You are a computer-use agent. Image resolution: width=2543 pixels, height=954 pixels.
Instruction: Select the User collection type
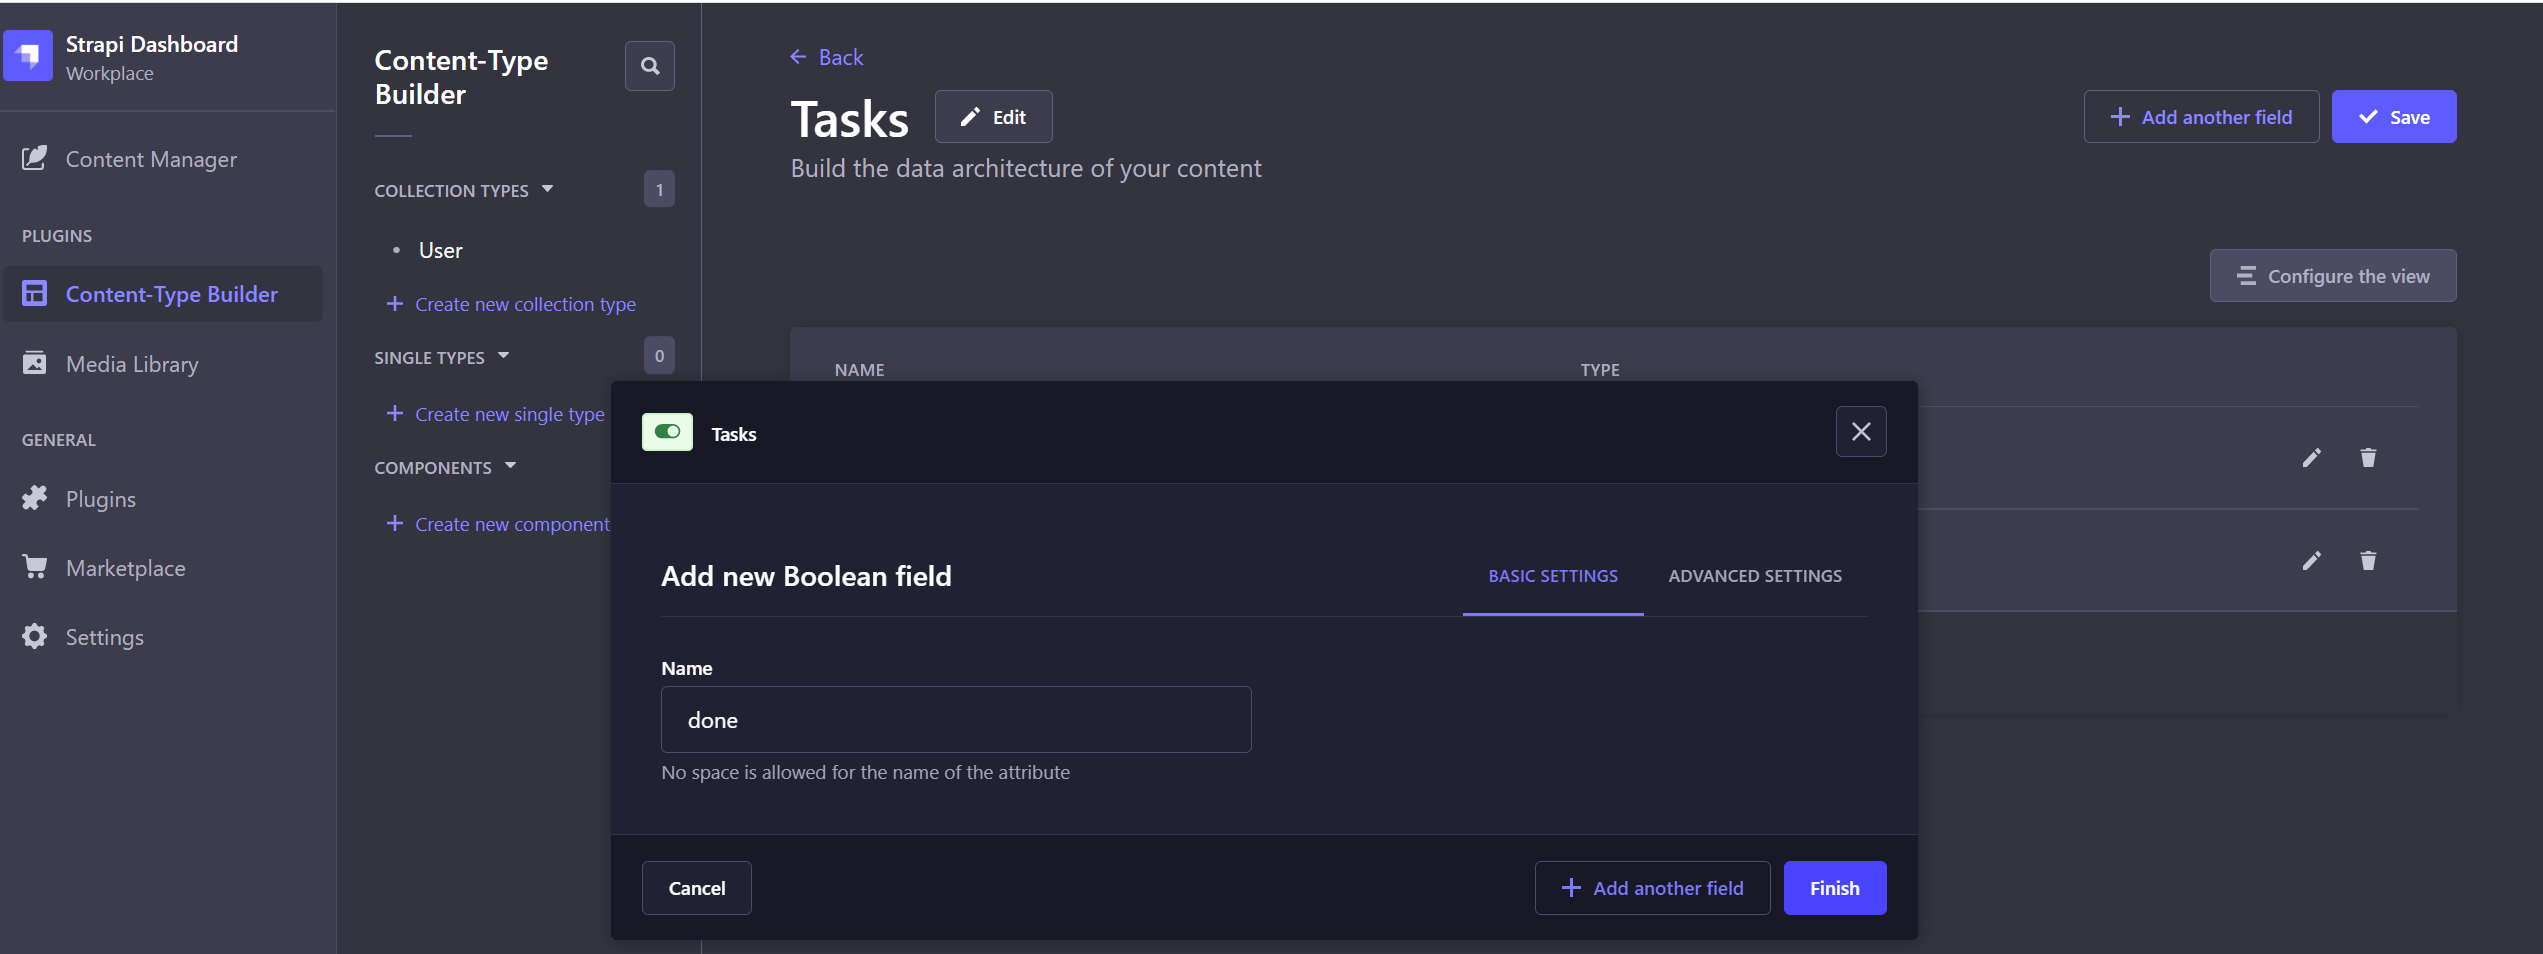440,250
